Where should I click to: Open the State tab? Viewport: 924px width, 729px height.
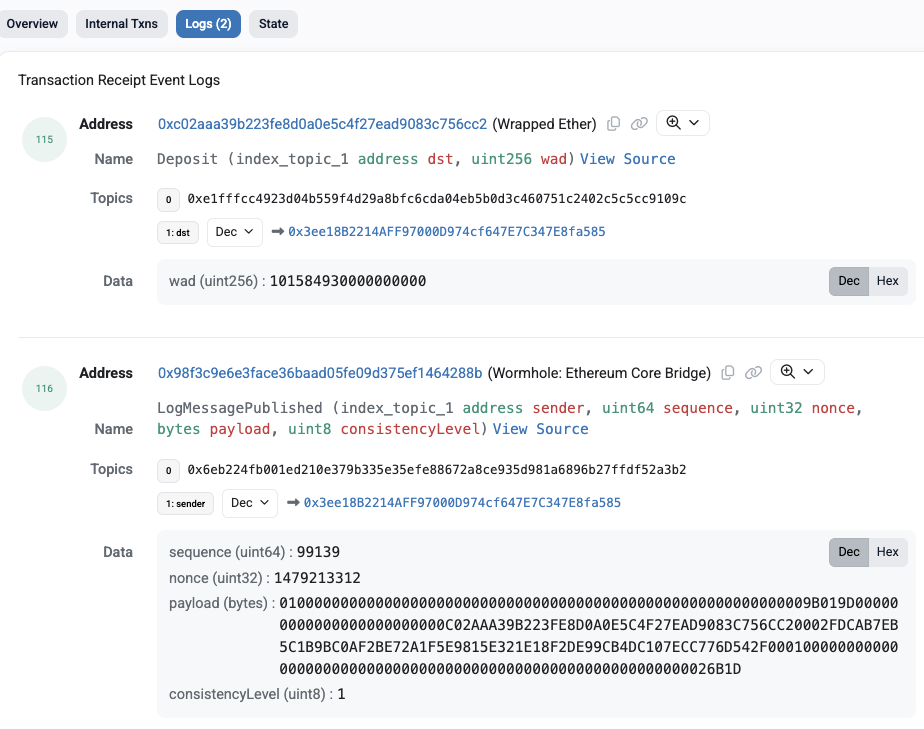273,24
